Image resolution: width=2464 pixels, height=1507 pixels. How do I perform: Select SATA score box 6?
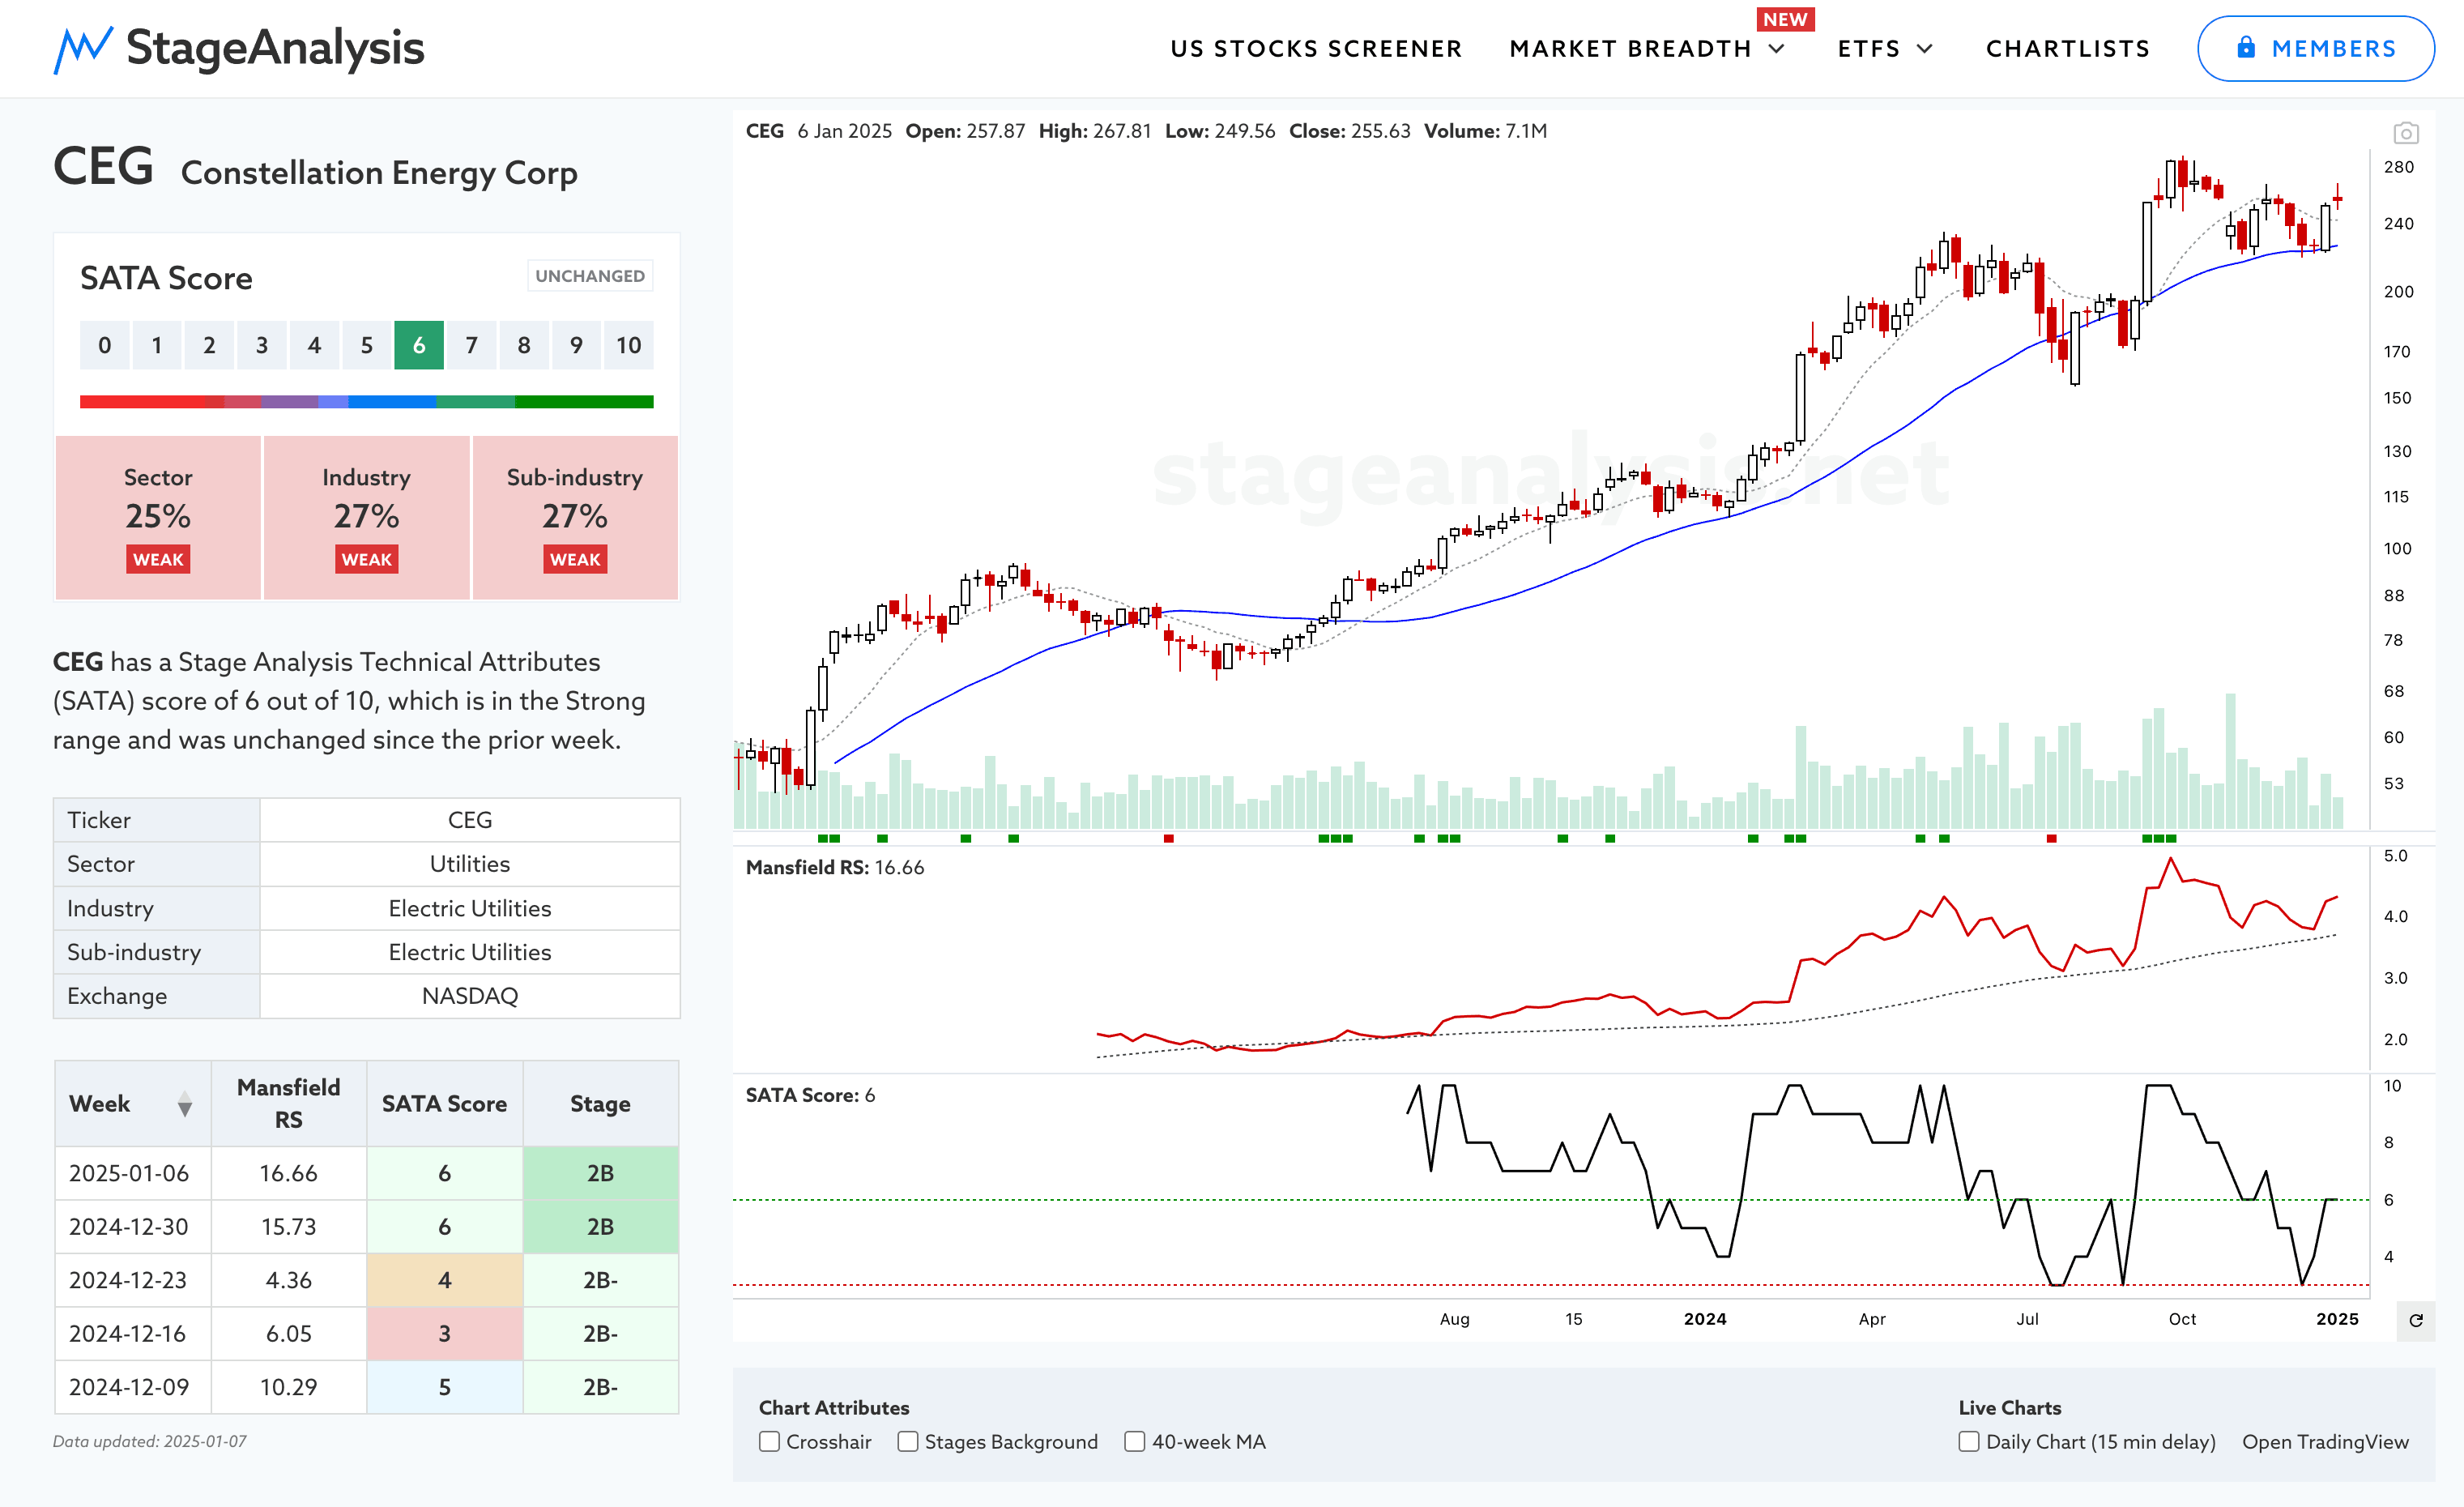tap(419, 345)
